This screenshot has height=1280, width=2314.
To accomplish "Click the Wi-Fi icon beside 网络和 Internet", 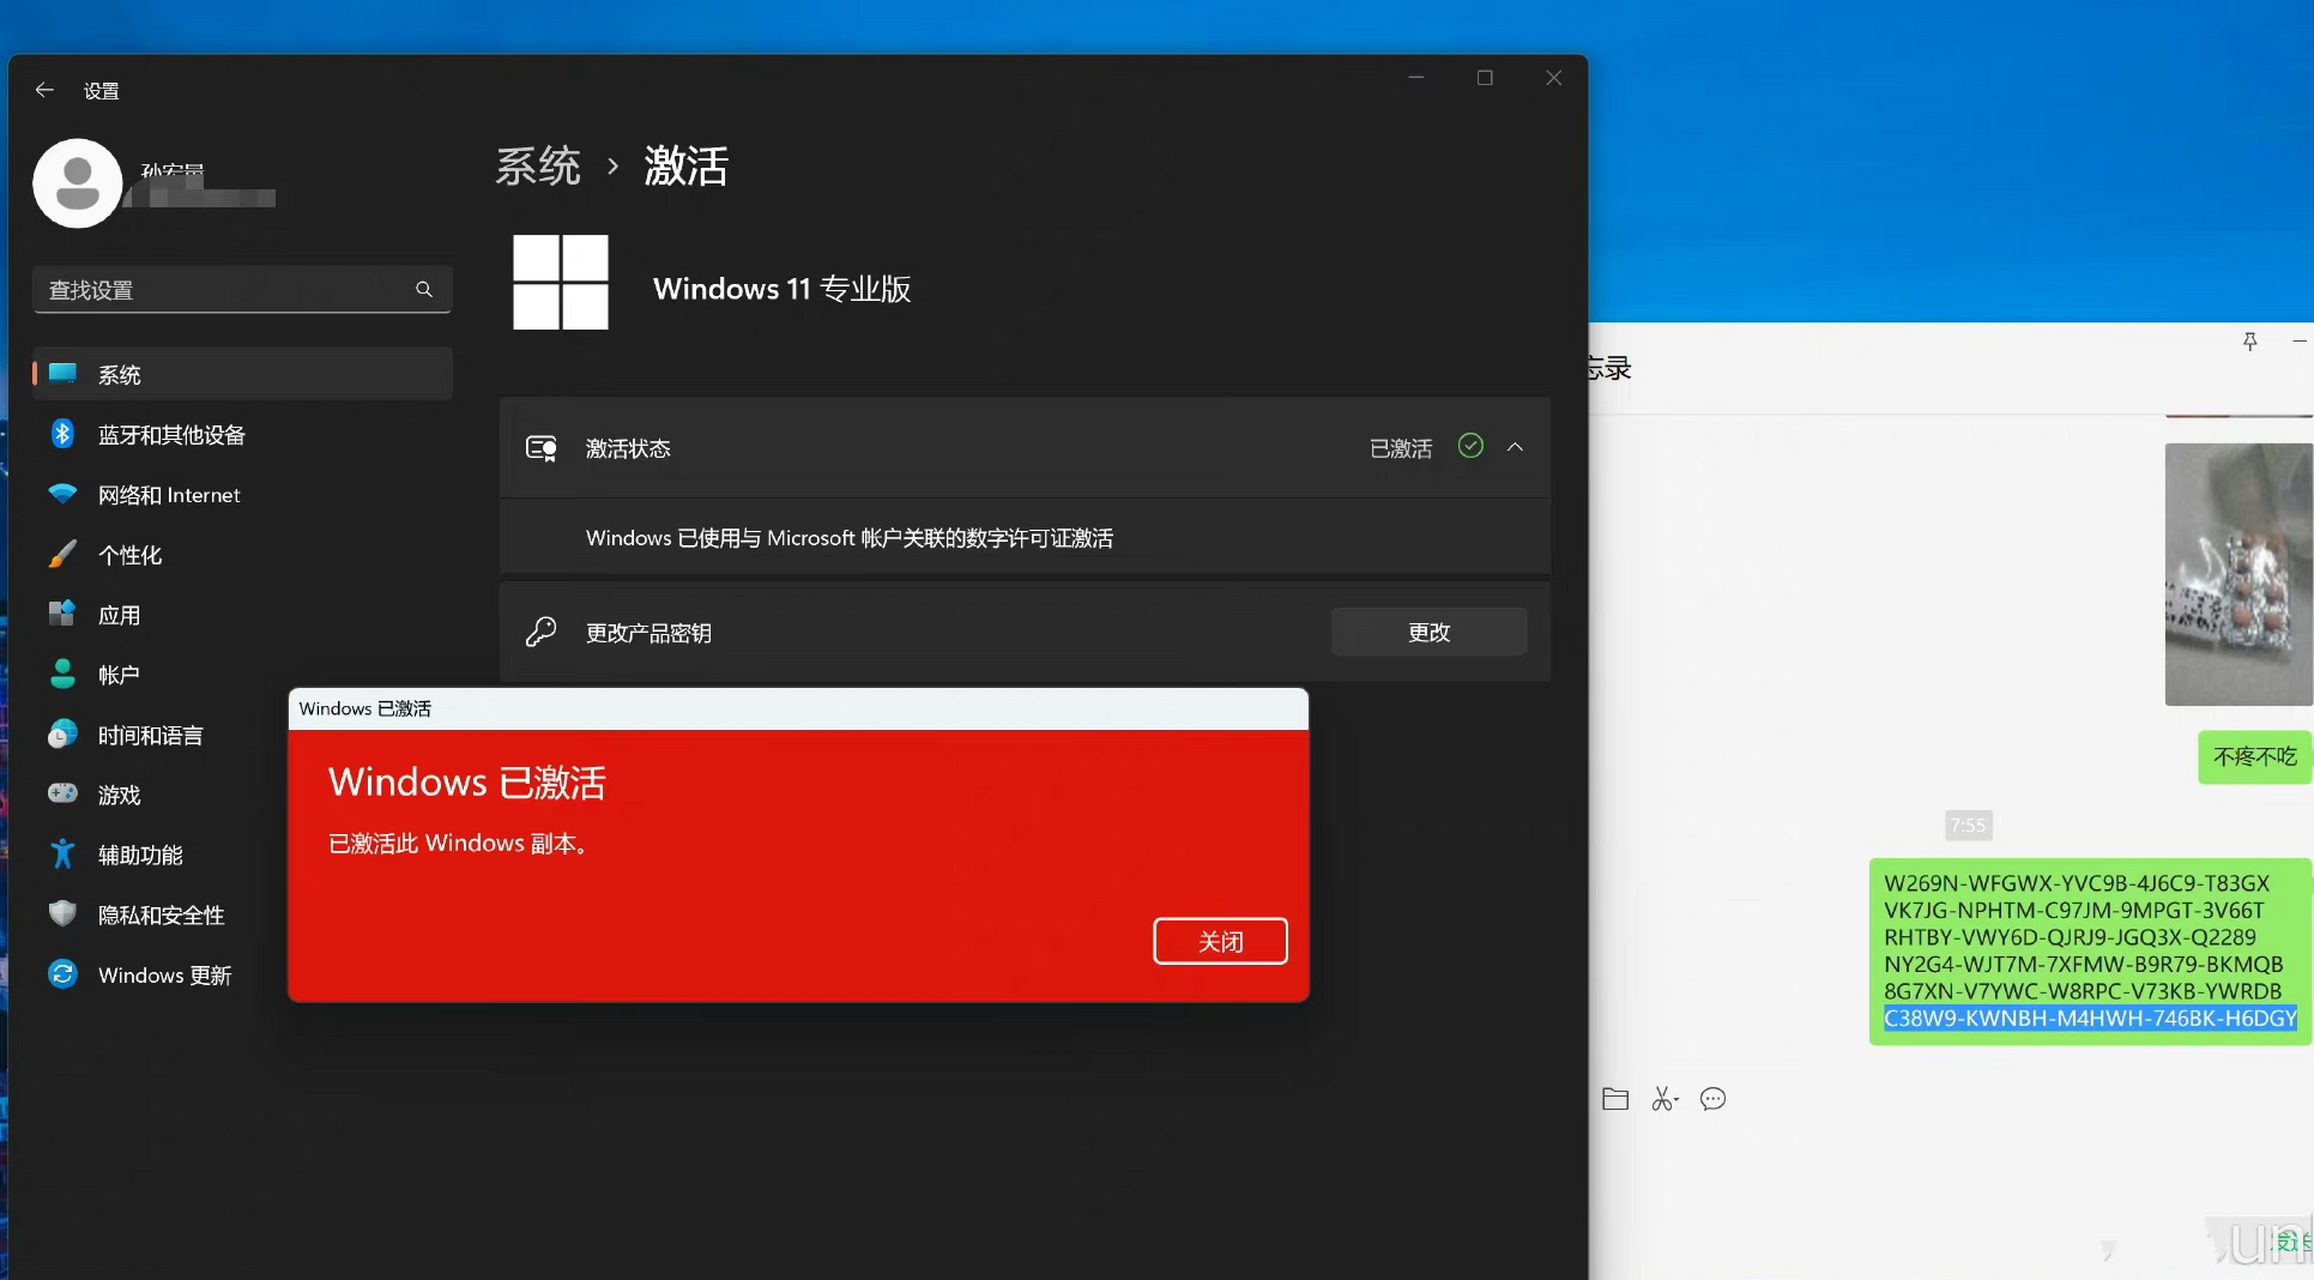I will pos(62,493).
